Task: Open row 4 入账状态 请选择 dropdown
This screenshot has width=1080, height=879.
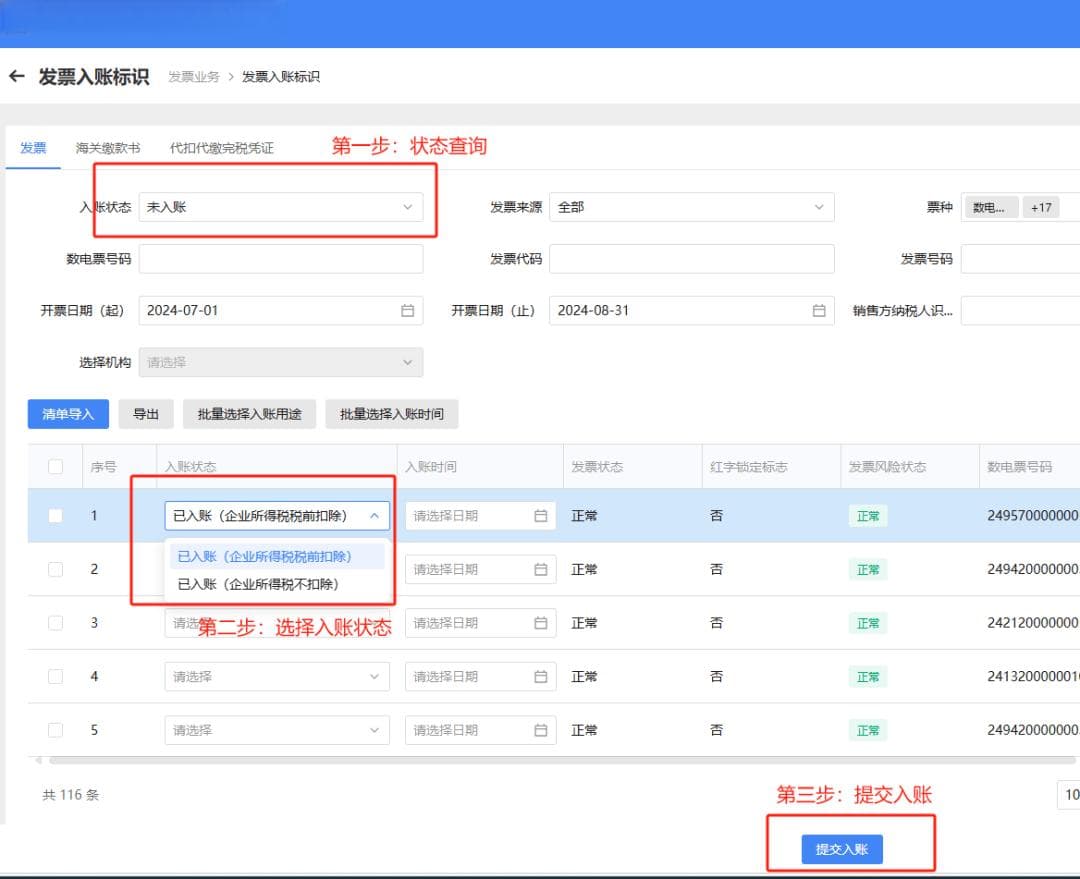Action: coord(277,677)
